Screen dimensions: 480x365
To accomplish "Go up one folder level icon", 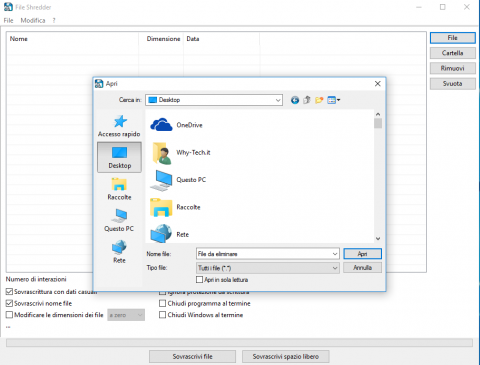I will (x=307, y=100).
